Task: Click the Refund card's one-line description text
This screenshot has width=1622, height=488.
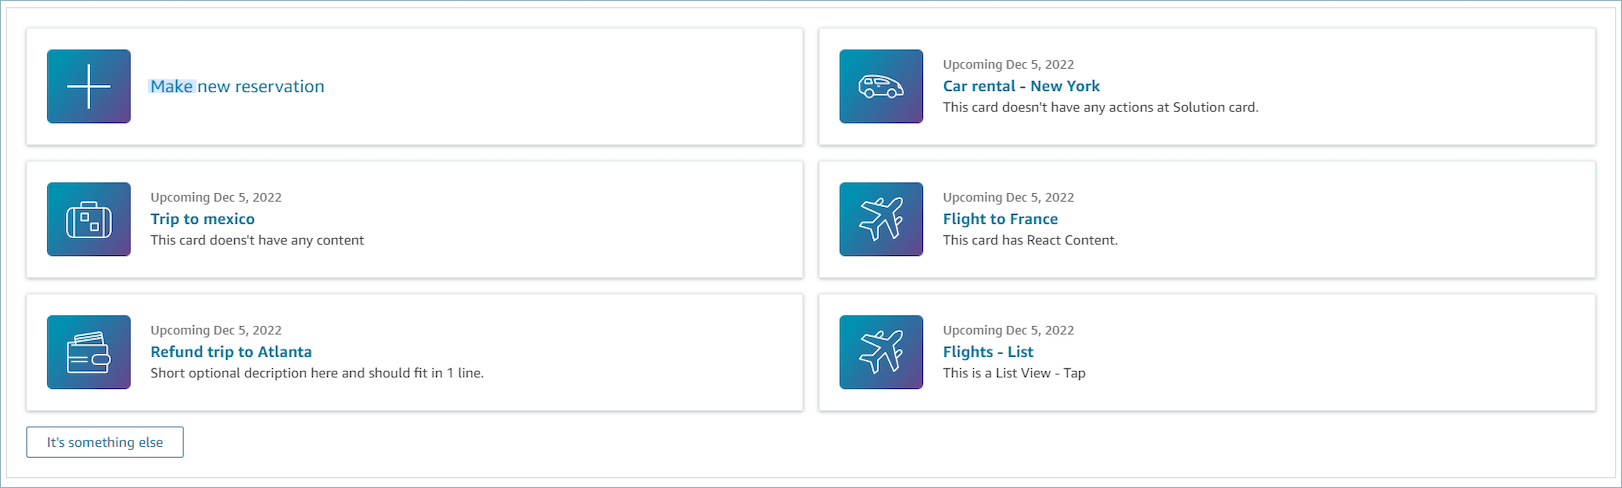Action: click(x=317, y=373)
